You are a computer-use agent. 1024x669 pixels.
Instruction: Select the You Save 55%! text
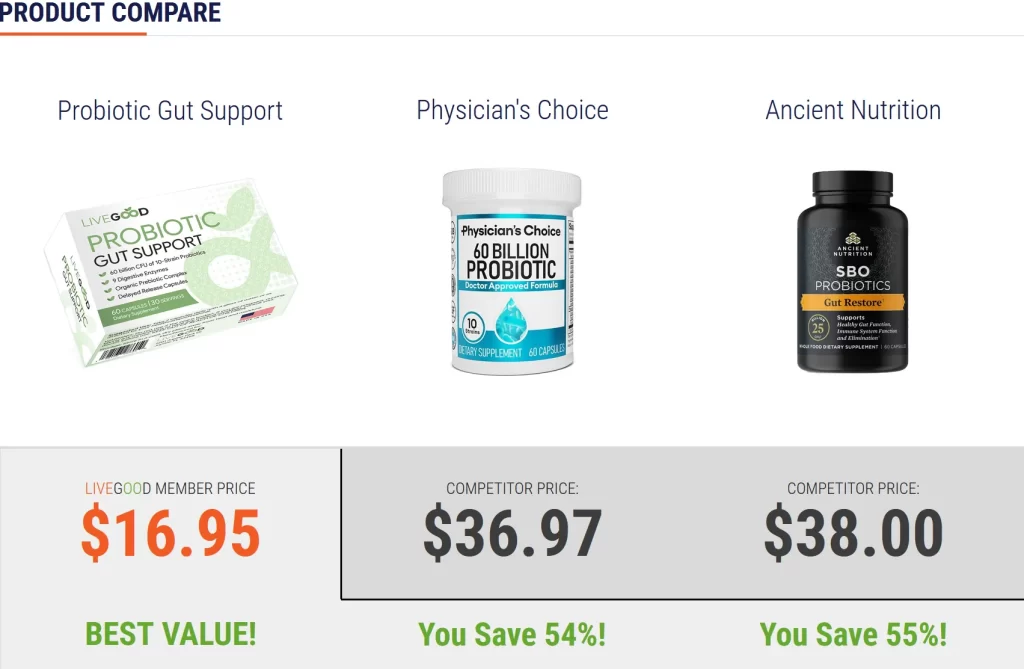tap(853, 634)
